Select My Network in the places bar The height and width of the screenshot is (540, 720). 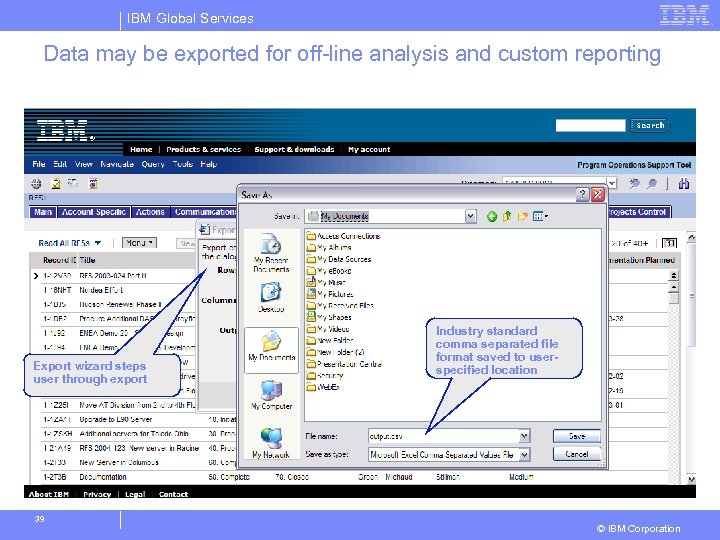pyautogui.click(x=271, y=443)
